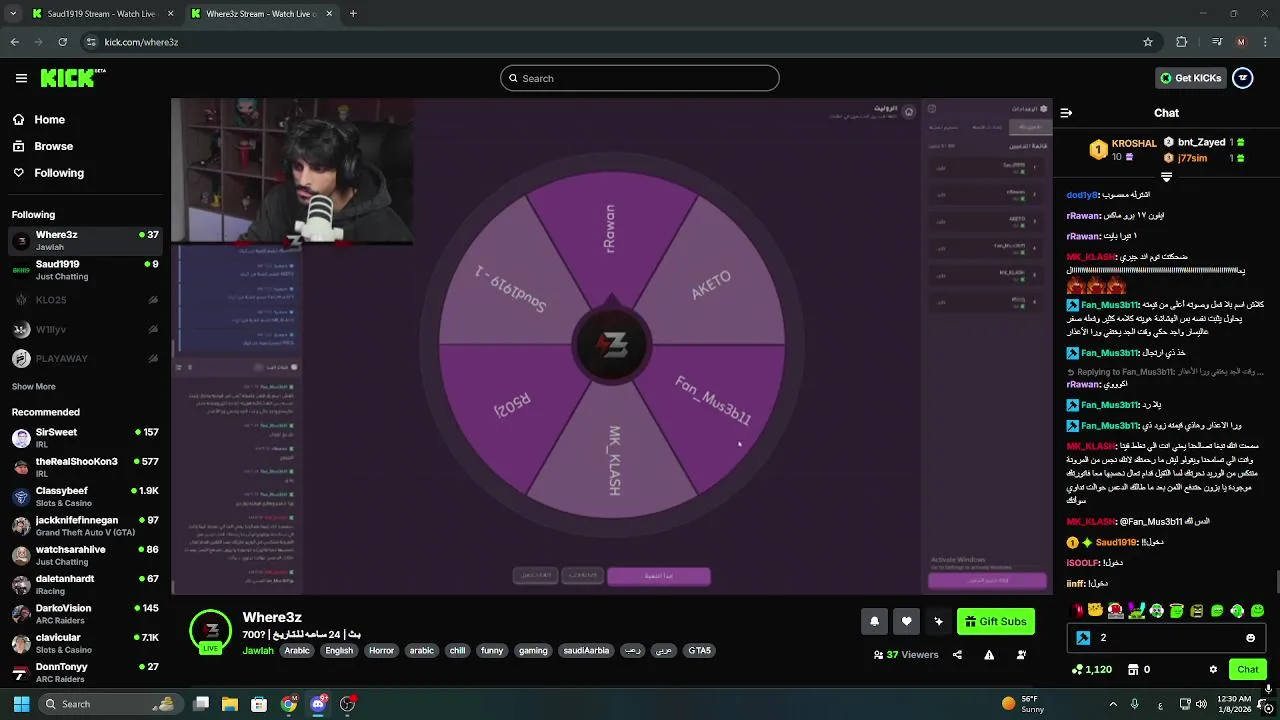The height and width of the screenshot is (720, 1280).
Task: Click the 37 Viewers count
Action: click(x=906, y=655)
